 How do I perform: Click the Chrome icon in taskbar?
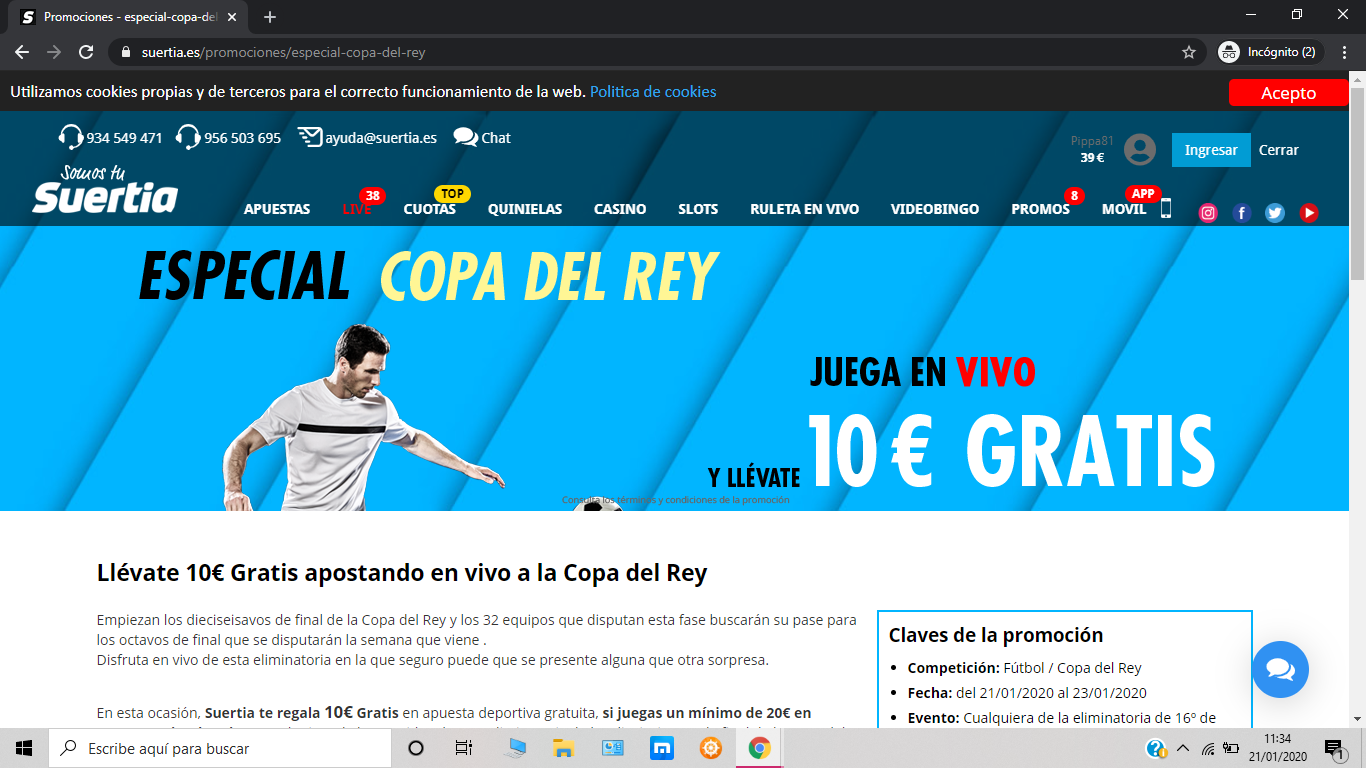pyautogui.click(x=759, y=748)
